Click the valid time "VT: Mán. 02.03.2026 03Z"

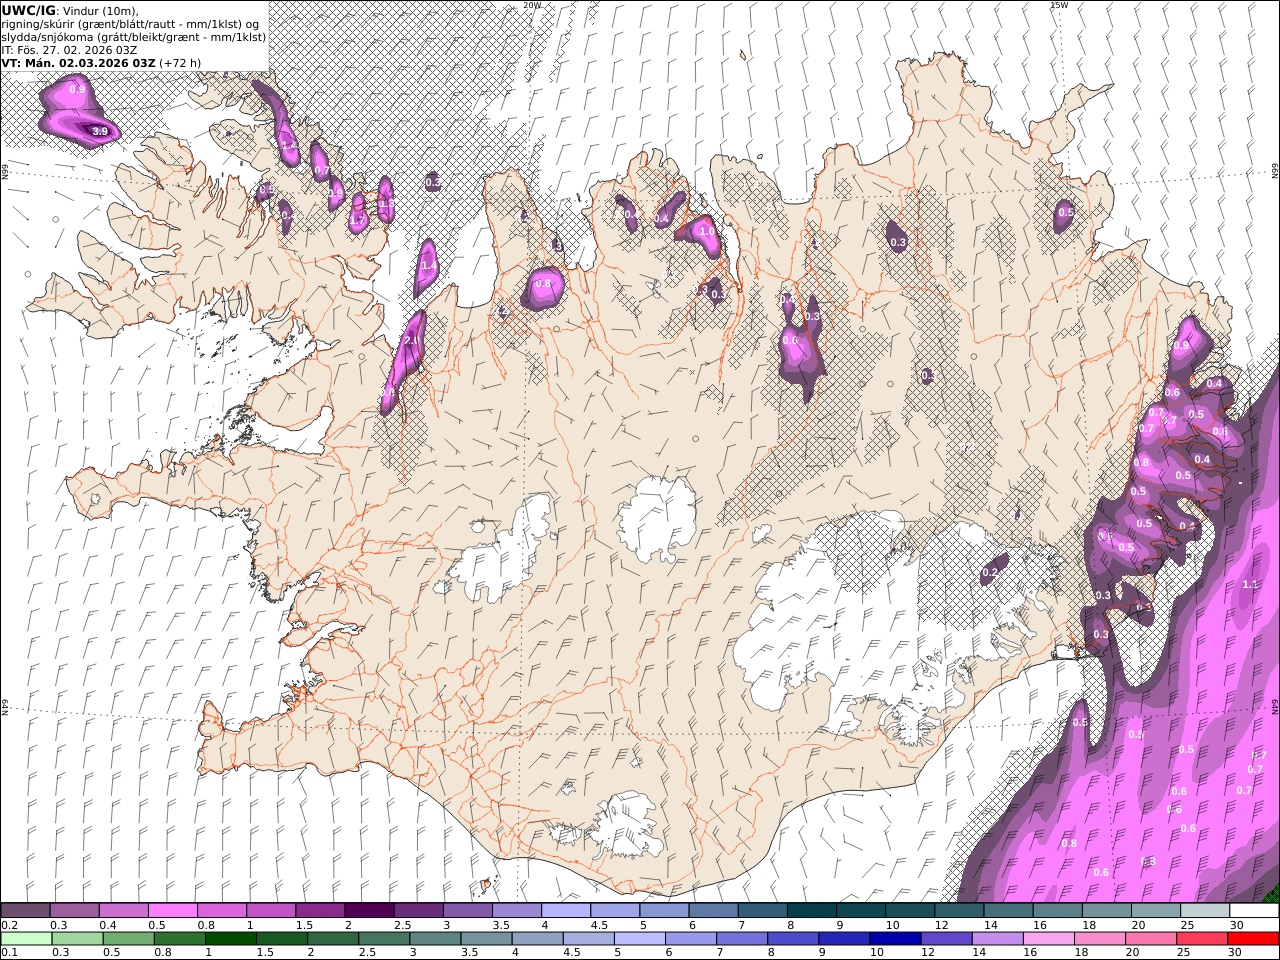click(x=78, y=63)
